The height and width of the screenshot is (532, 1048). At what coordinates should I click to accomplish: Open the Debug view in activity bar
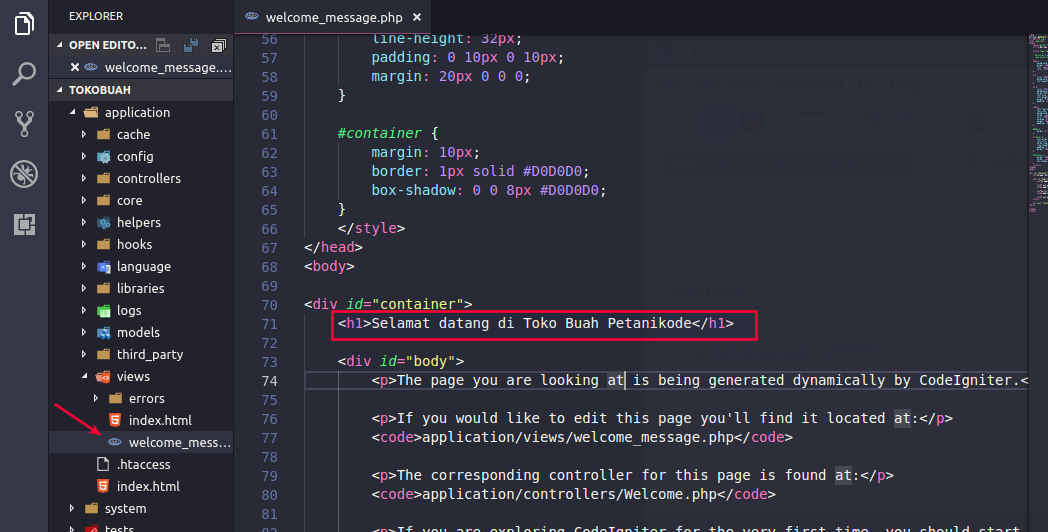click(24, 174)
